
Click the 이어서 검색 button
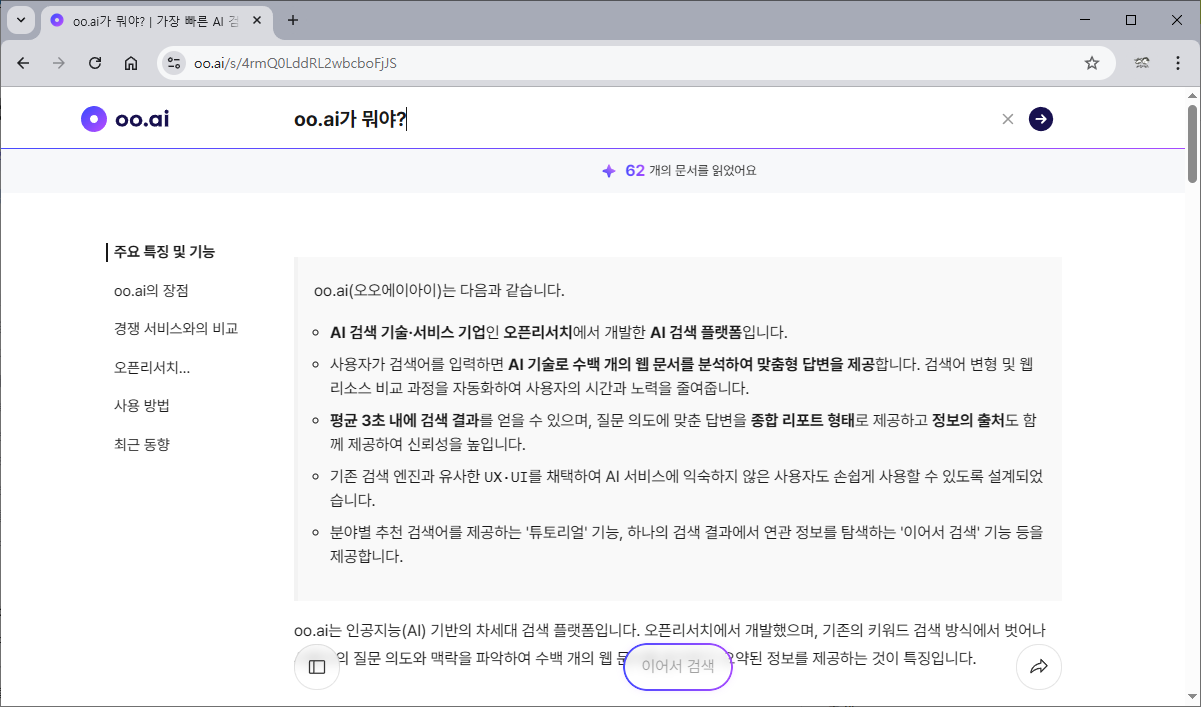(678, 667)
